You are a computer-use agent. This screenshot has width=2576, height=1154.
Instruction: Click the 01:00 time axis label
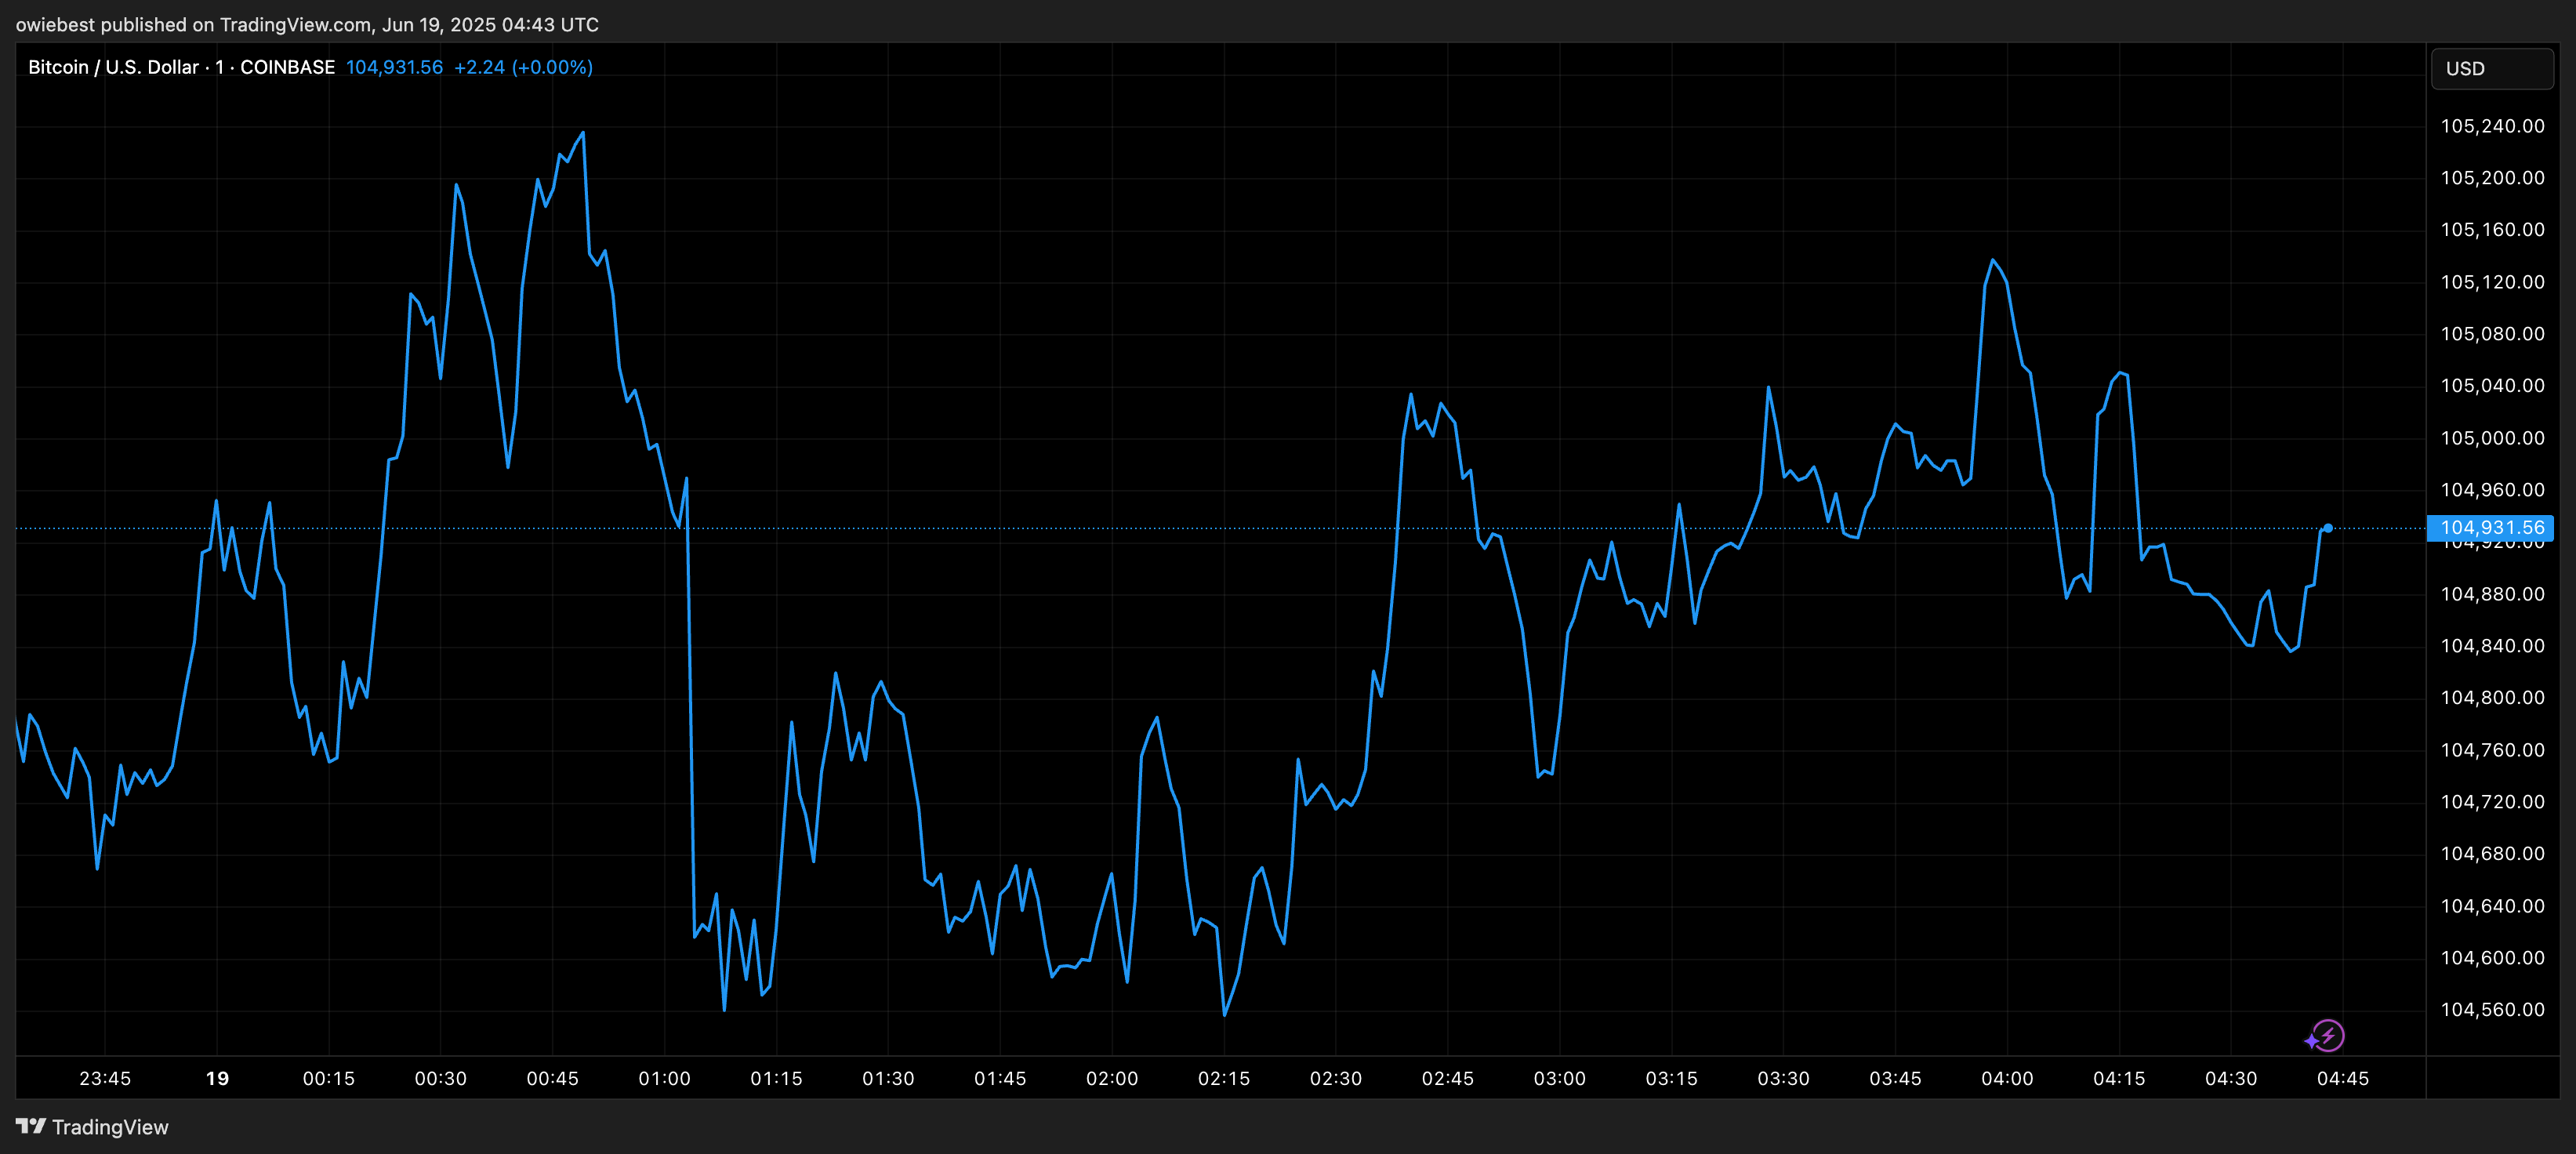665,1079
